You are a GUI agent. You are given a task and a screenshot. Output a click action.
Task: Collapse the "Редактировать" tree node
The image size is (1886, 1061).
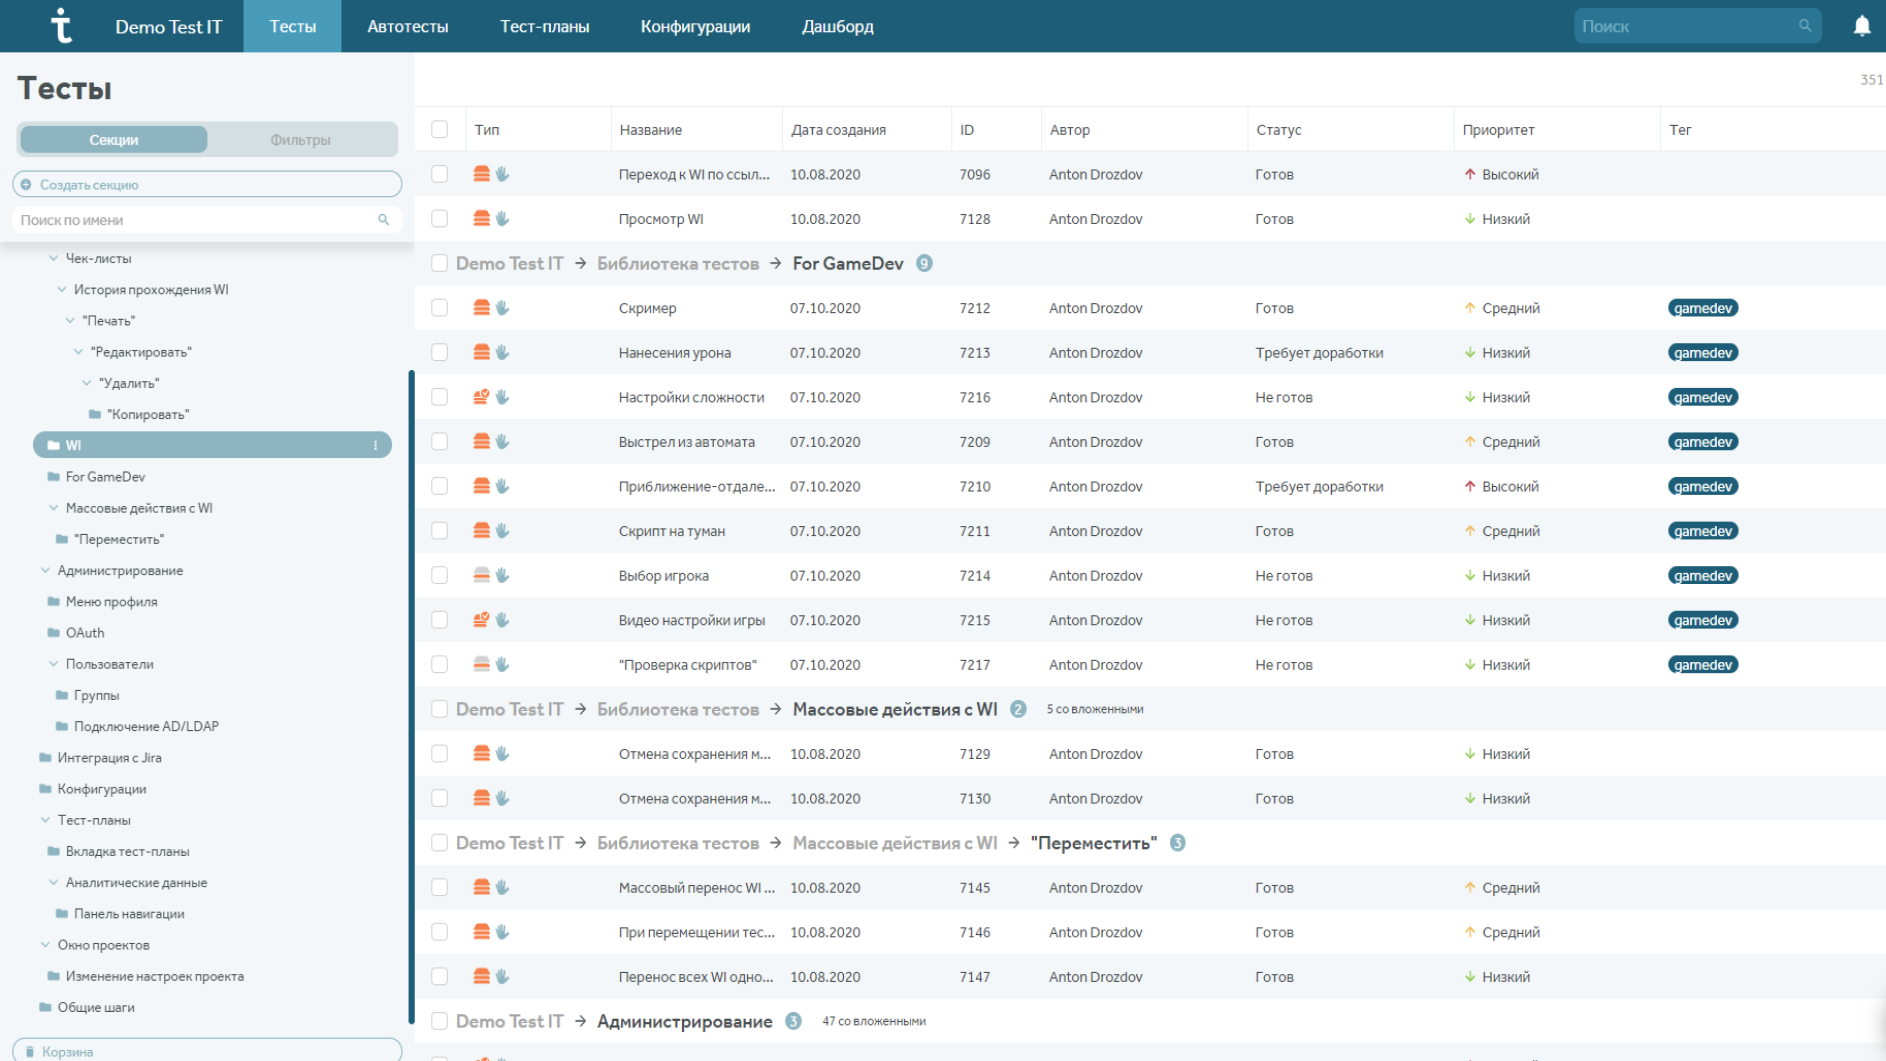78,352
